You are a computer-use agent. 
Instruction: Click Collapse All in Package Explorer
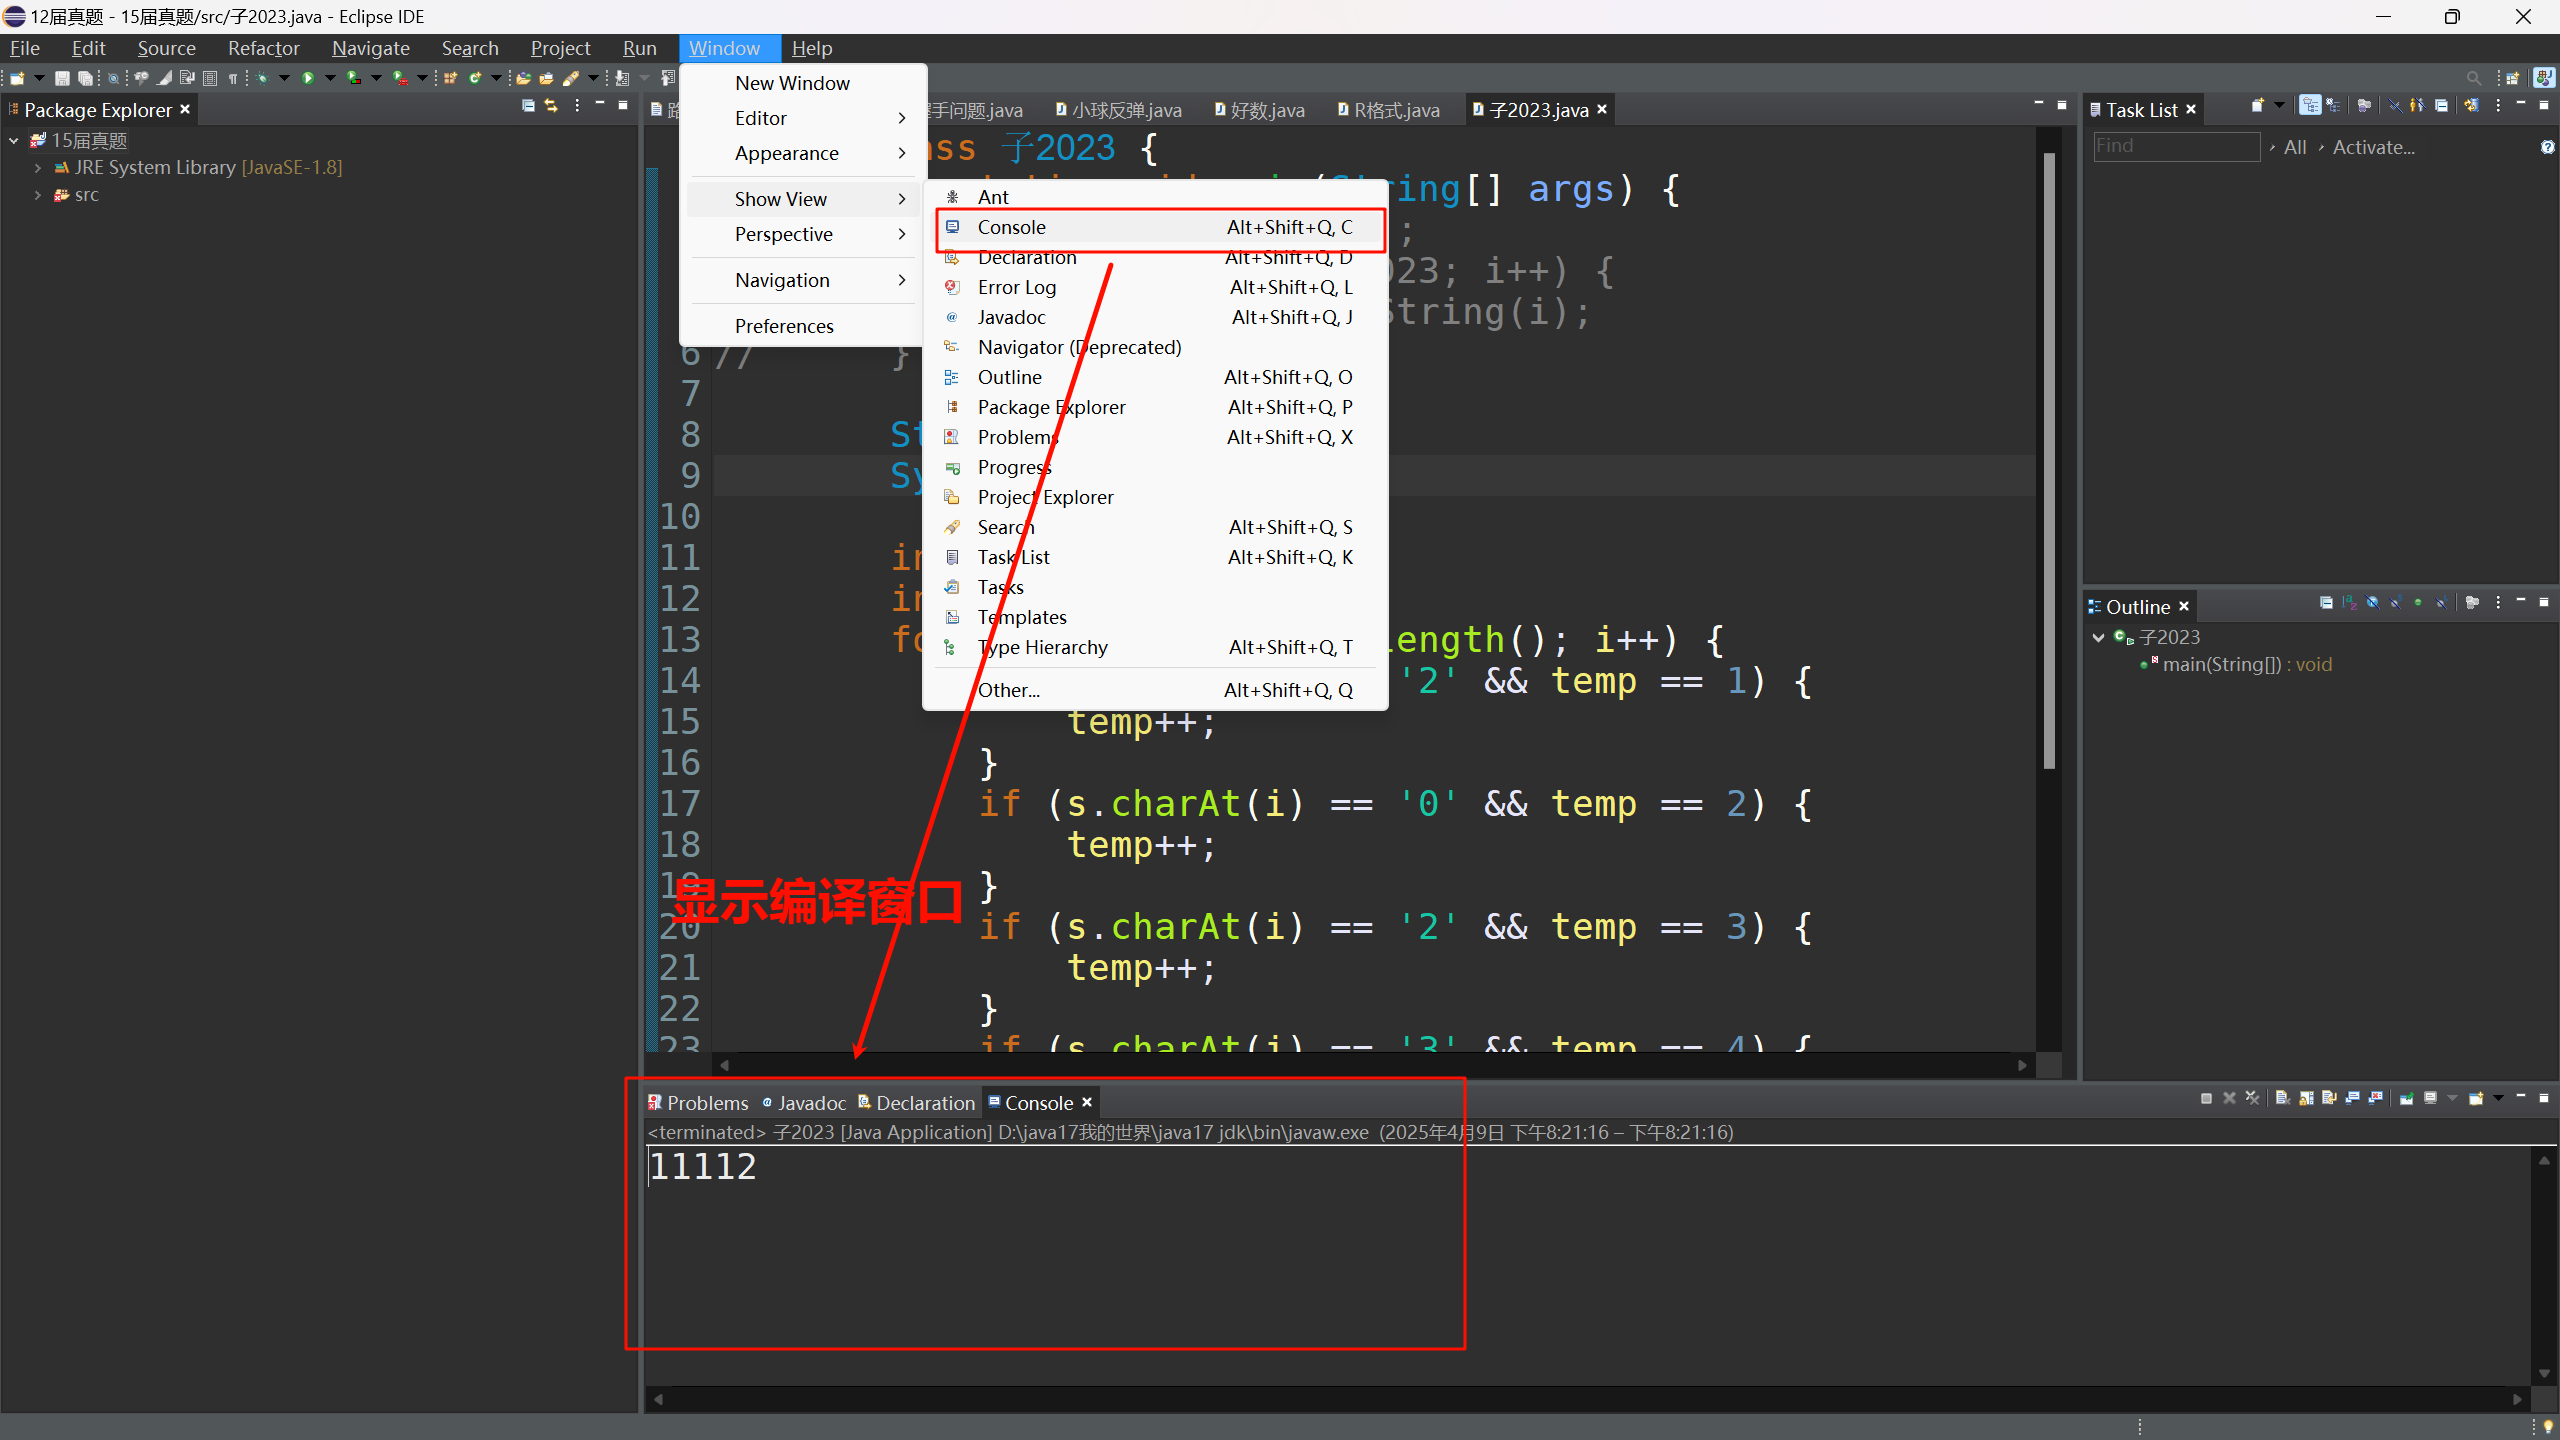click(x=528, y=106)
